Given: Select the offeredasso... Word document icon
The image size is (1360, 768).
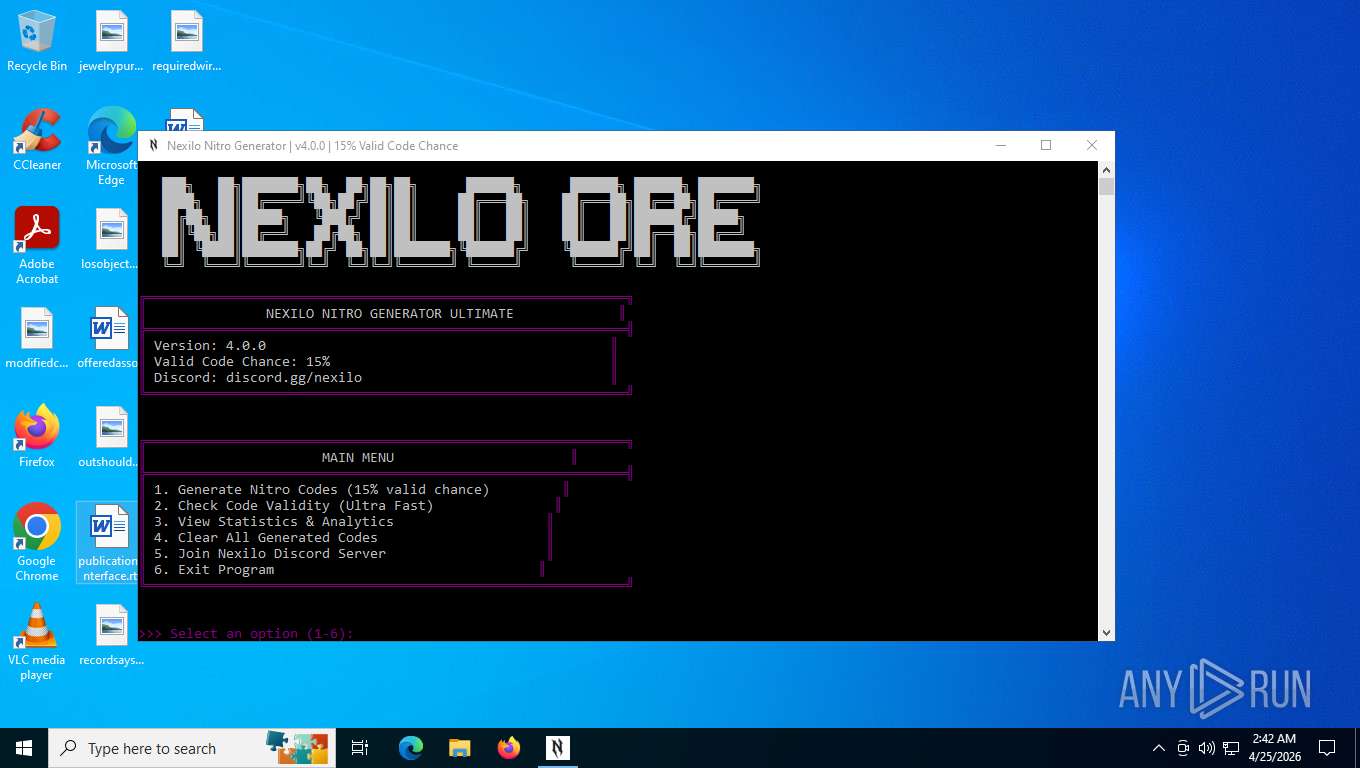Looking at the screenshot, I should tap(109, 339).
